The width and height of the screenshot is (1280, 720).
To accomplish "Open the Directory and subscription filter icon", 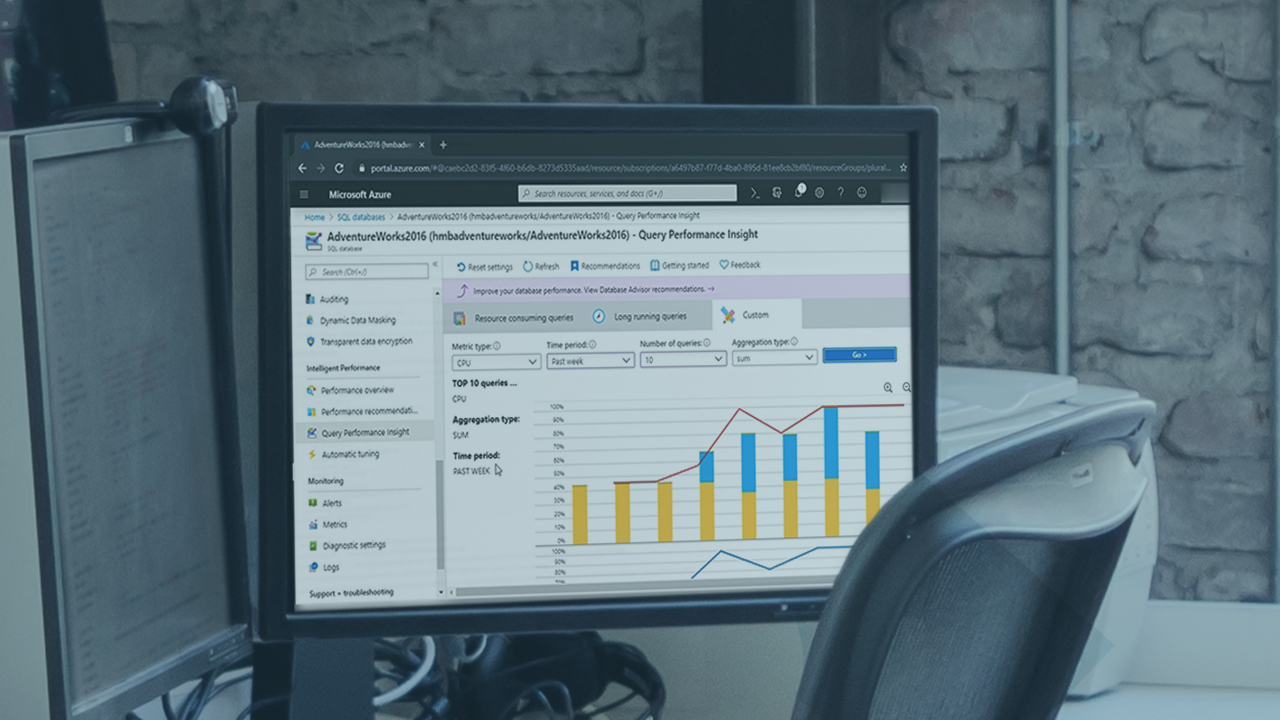I will tap(778, 192).
